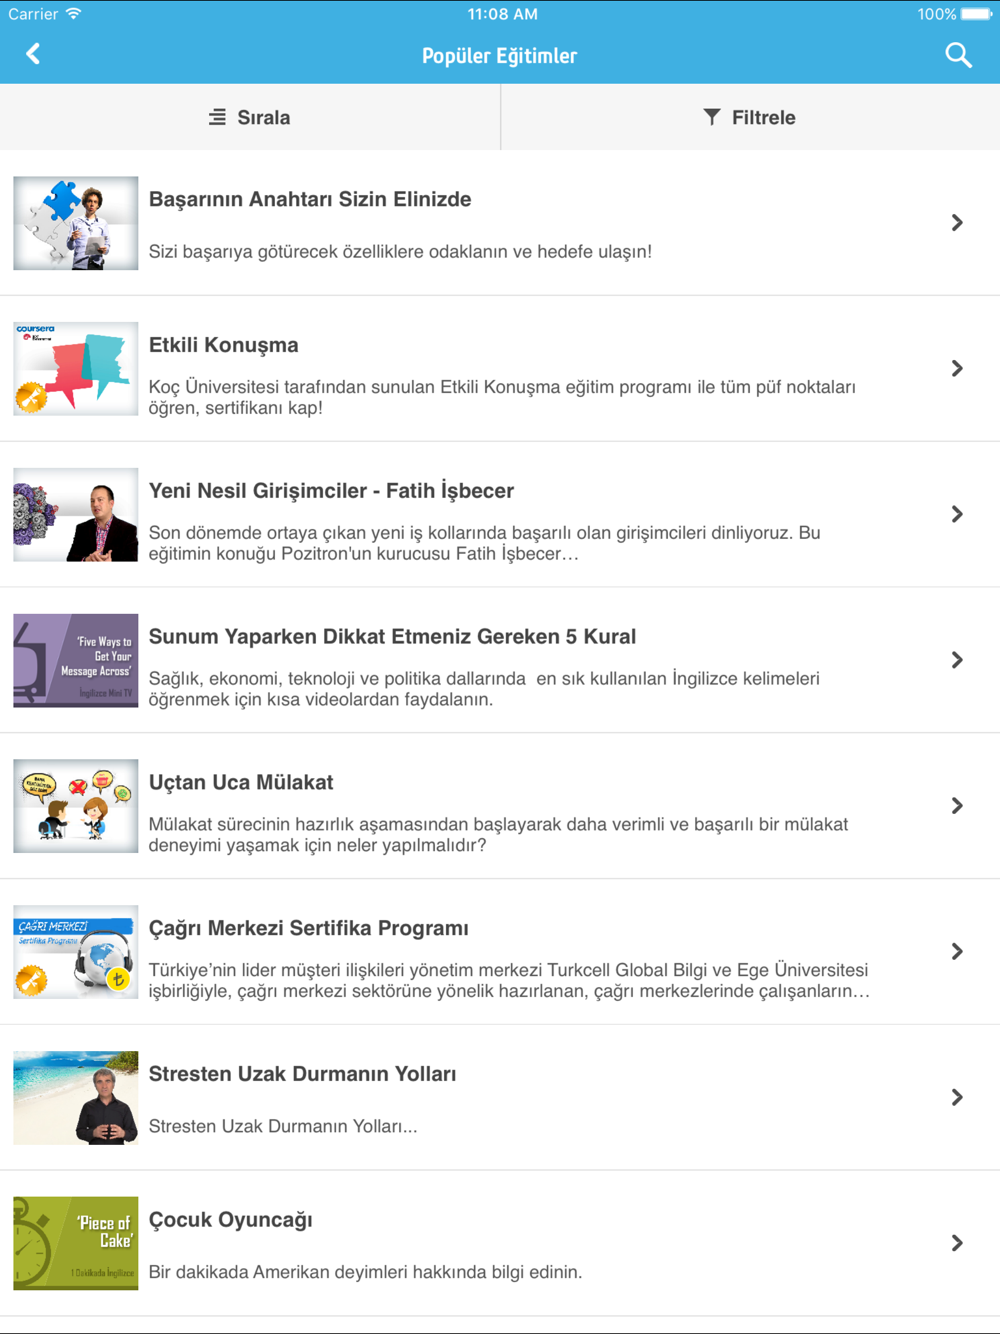This screenshot has width=1000, height=1334.
Task: Select the 'Piece of Cake' green thumbnail
Action: (76, 1243)
